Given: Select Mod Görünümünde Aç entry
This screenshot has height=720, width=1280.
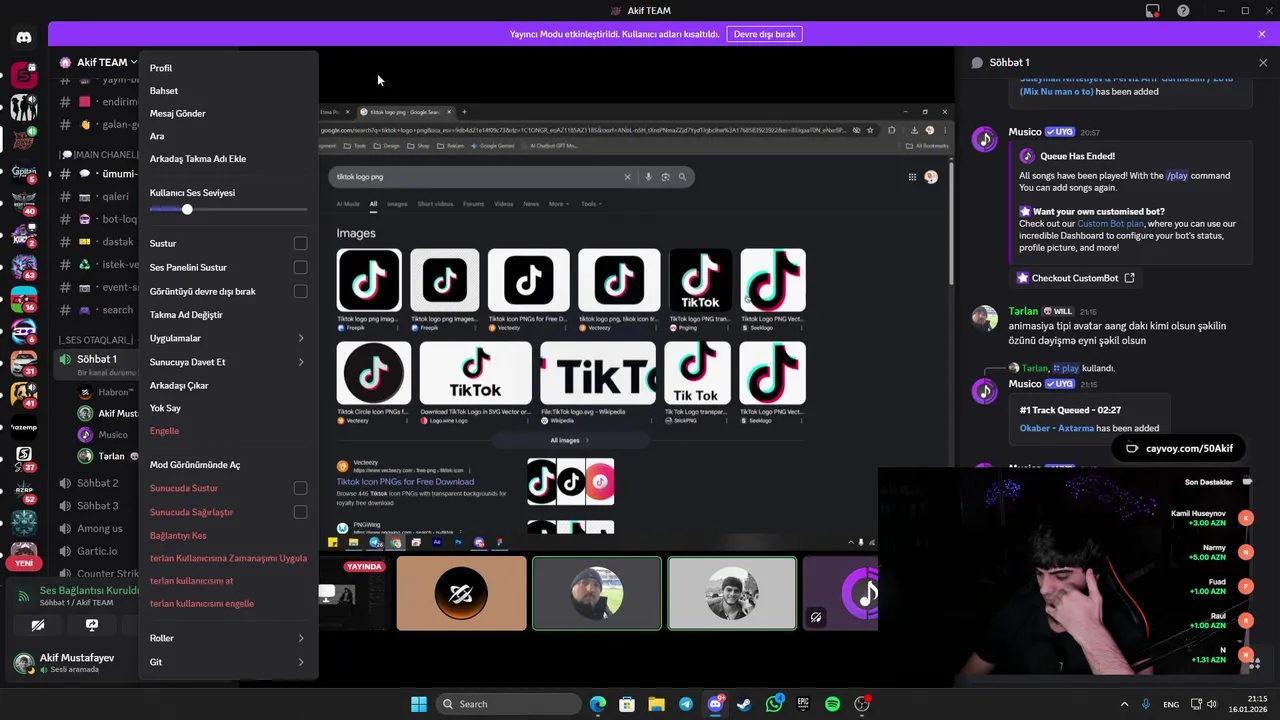Looking at the screenshot, I should pos(228,465).
